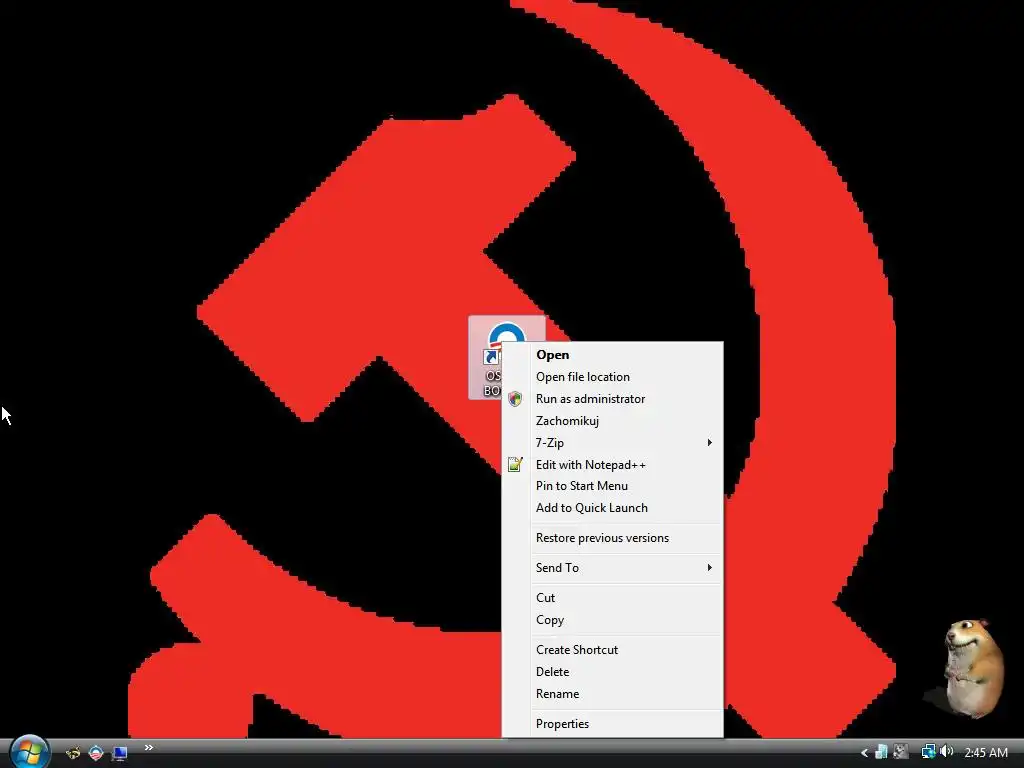Show hidden tray icons arrow
The height and width of the screenshot is (768, 1024).
click(864, 753)
